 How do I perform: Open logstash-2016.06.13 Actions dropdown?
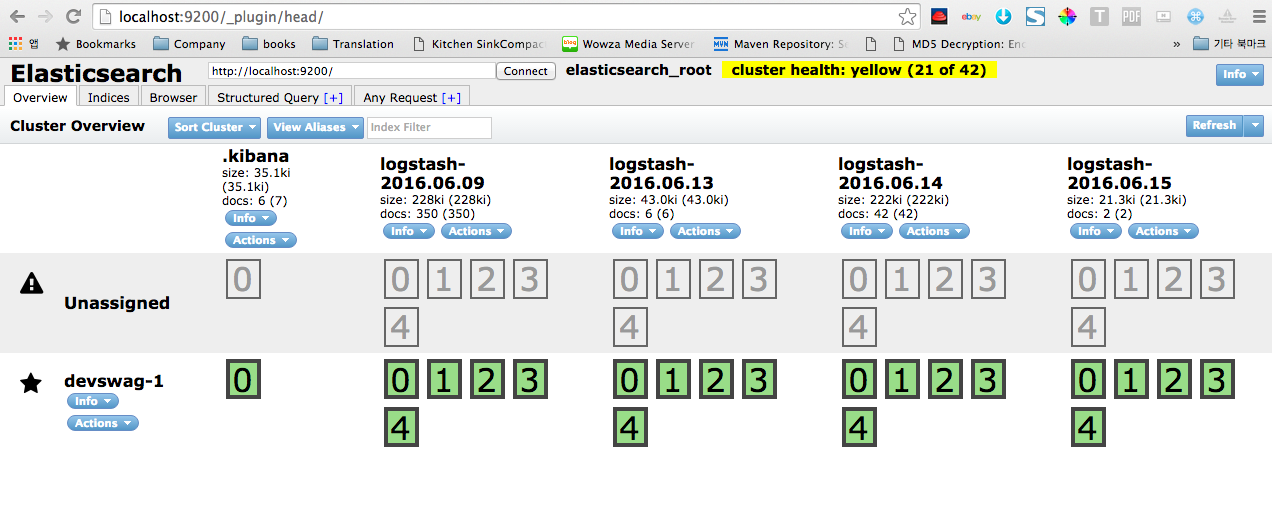point(705,231)
